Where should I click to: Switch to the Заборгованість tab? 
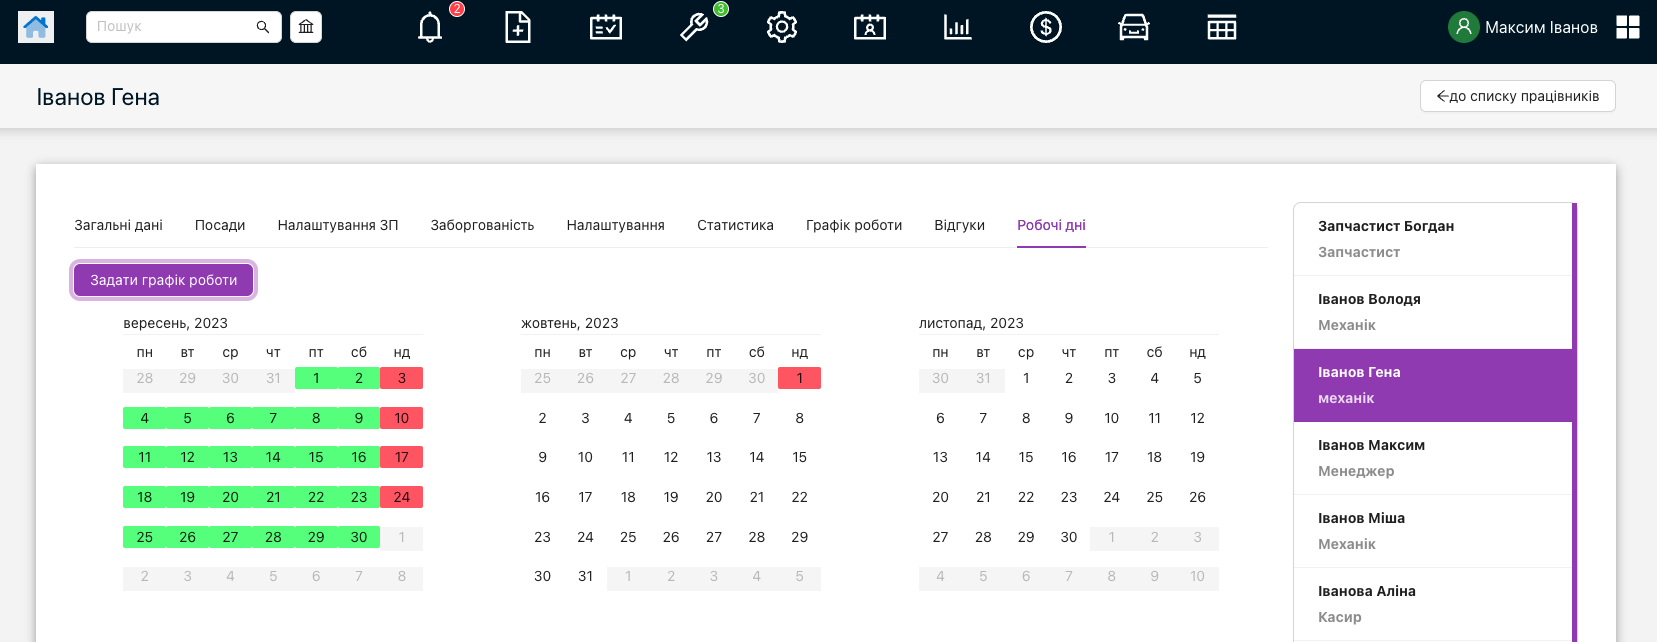coord(482,225)
